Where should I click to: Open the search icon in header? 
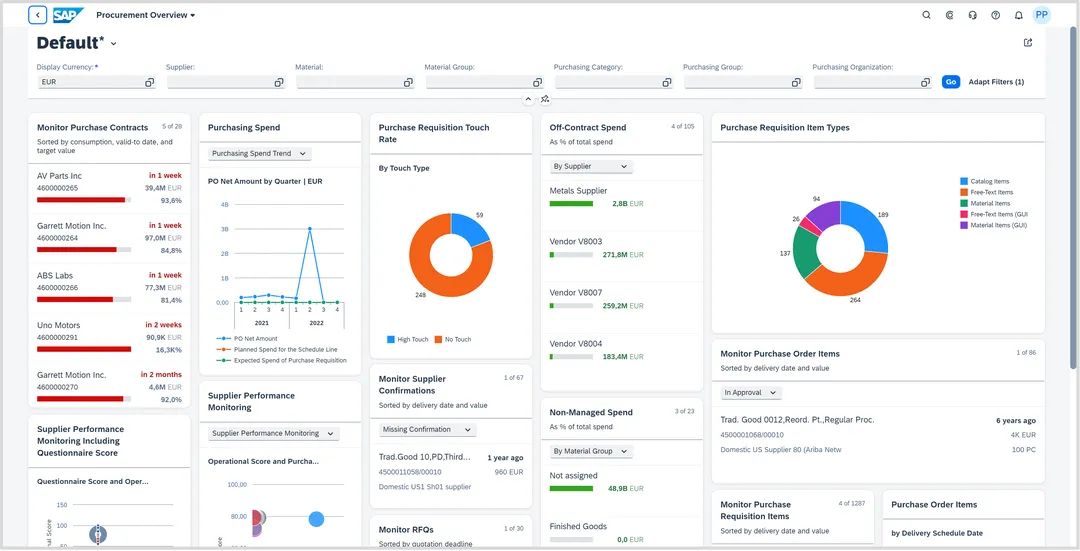coord(926,15)
